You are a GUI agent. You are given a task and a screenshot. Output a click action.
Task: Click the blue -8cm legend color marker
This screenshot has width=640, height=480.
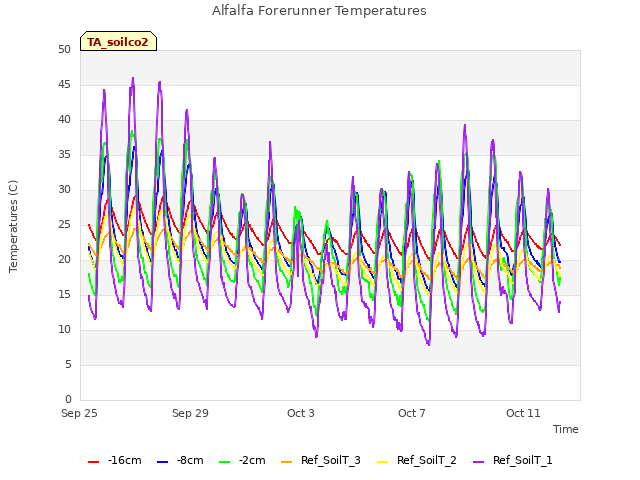(x=162, y=462)
